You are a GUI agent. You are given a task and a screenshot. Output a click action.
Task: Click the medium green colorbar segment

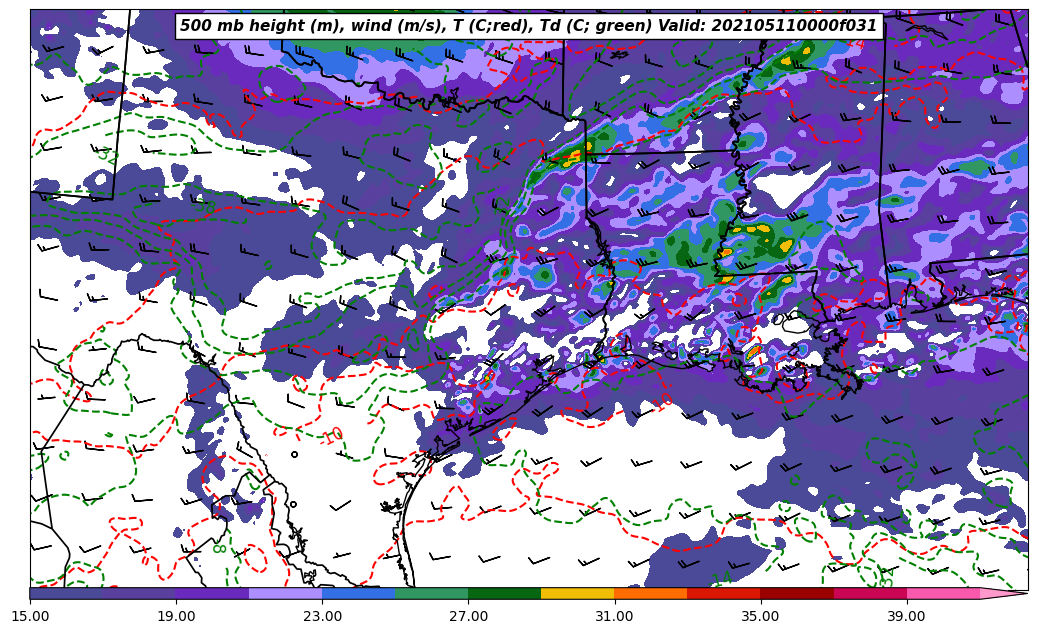[432, 594]
